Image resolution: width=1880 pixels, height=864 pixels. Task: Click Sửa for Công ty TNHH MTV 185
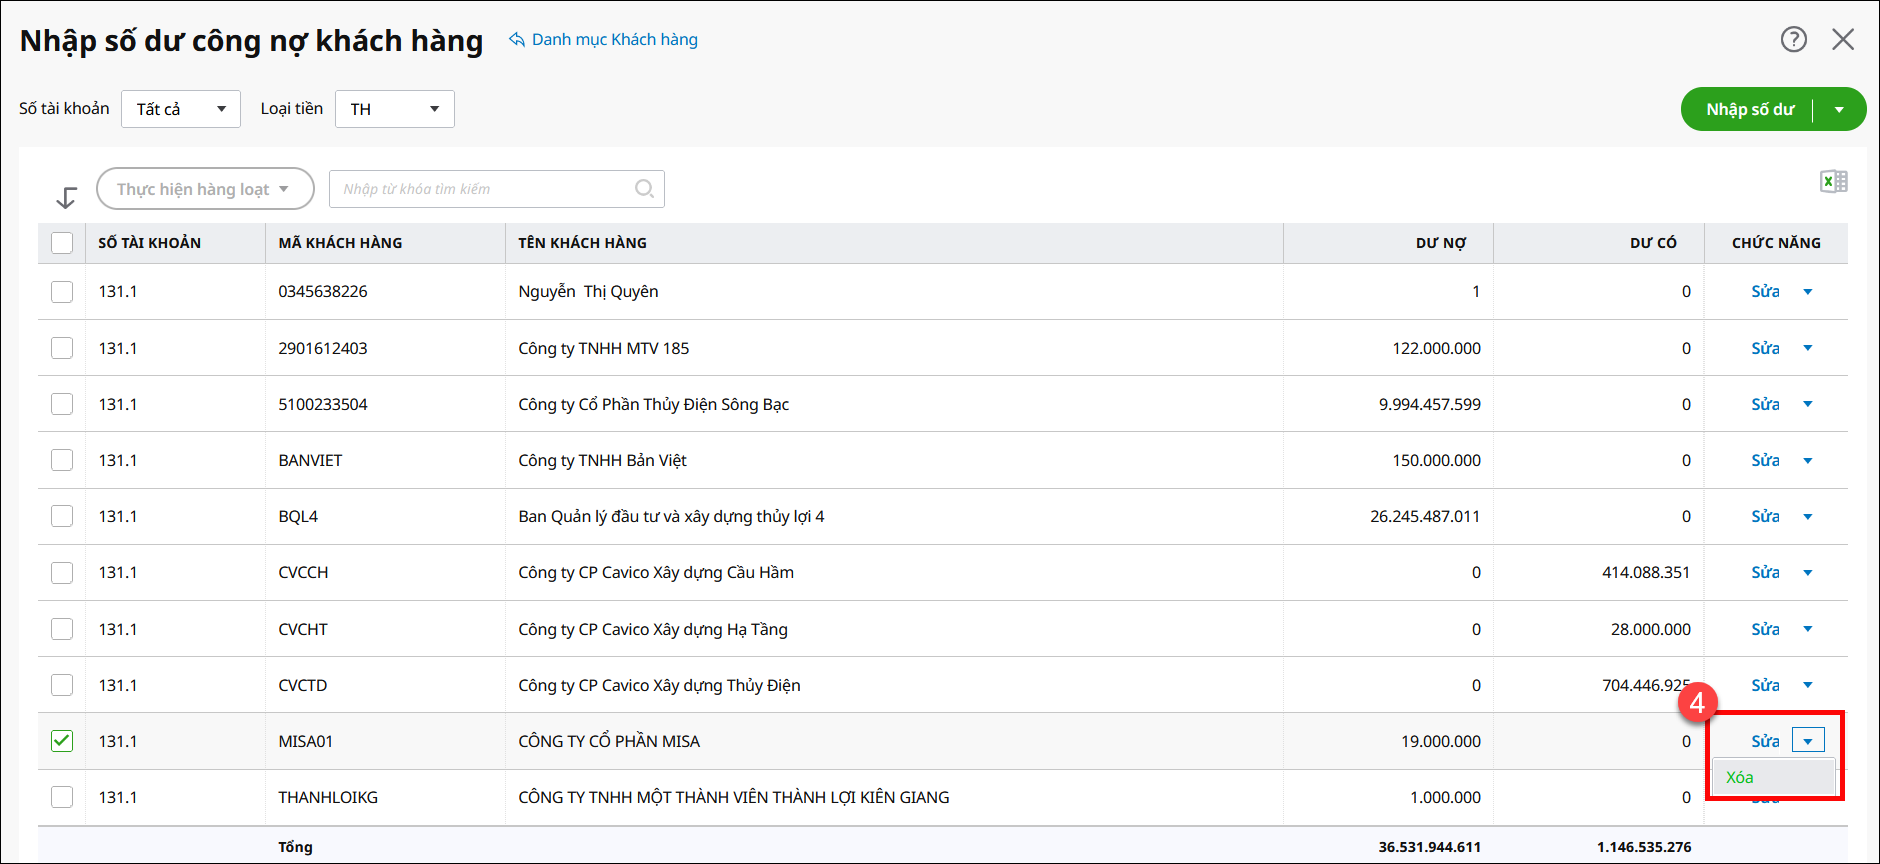tap(1765, 348)
